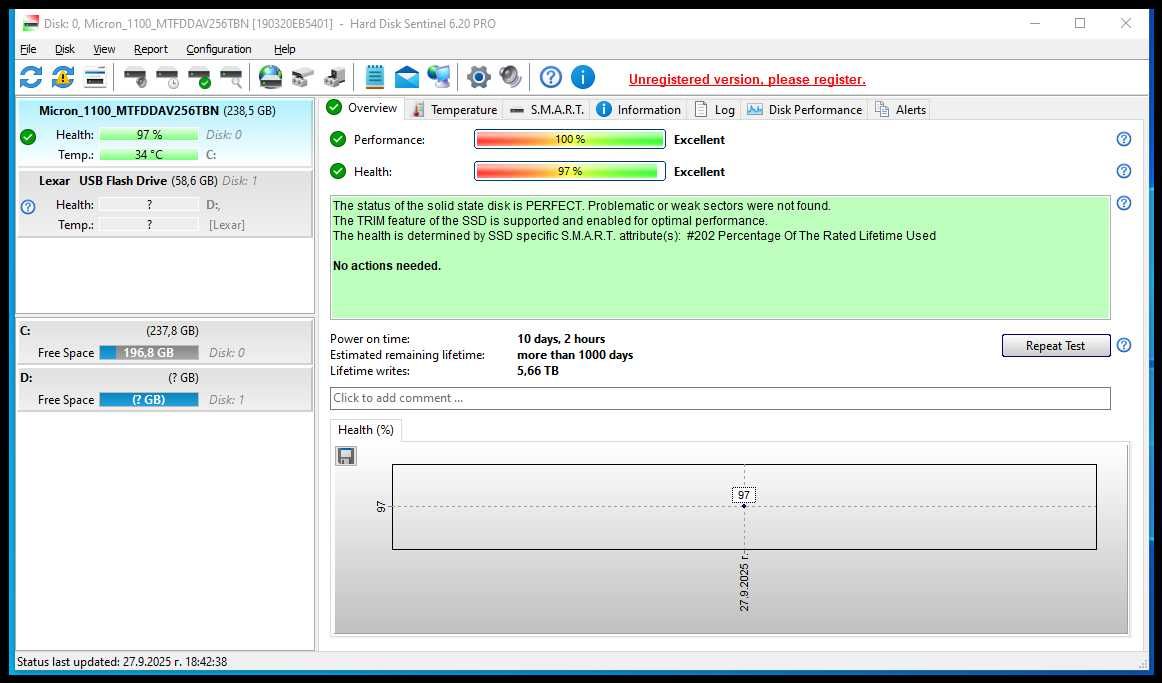The height and width of the screenshot is (683, 1162).
Task: Switch to the Log tab
Action: tap(714, 110)
